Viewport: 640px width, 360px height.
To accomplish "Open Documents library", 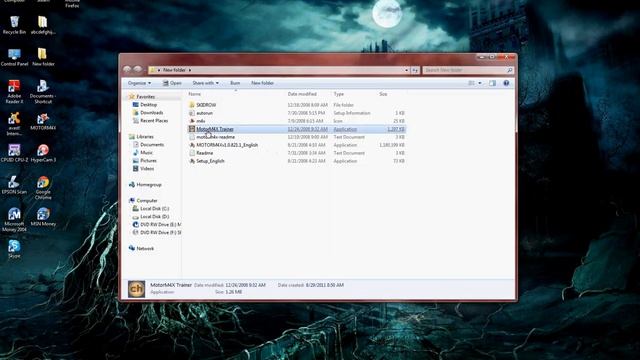I will (x=152, y=144).
